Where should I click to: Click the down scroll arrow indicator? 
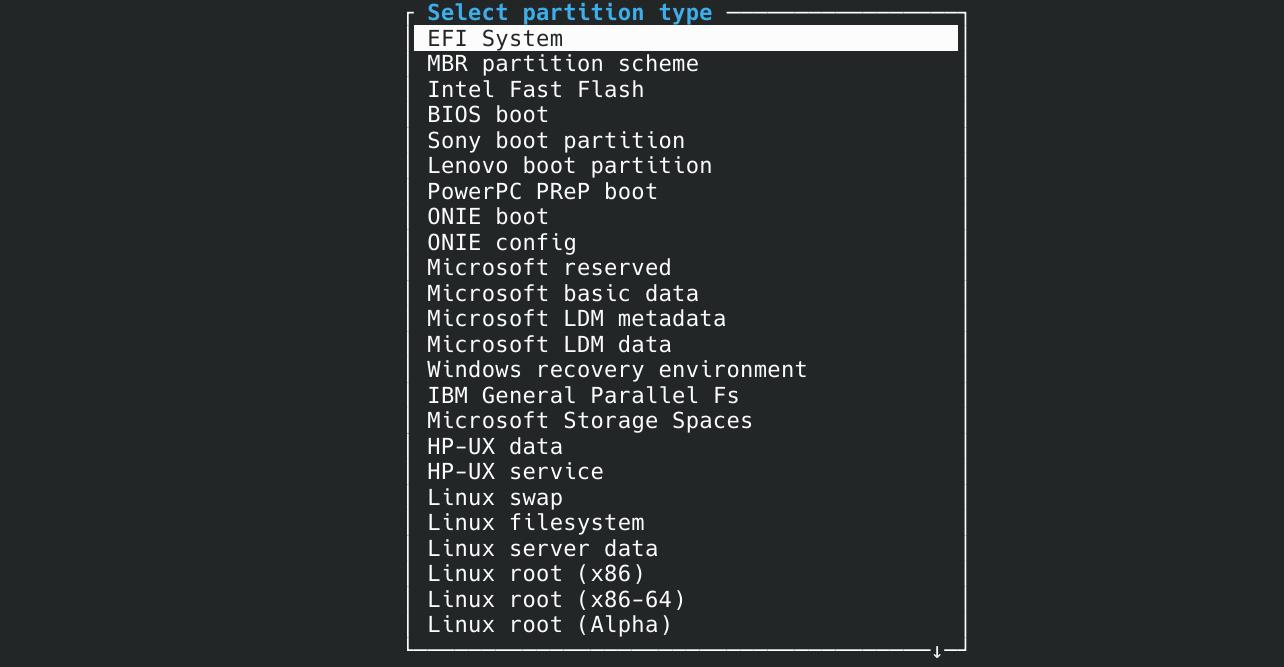pos(937,650)
